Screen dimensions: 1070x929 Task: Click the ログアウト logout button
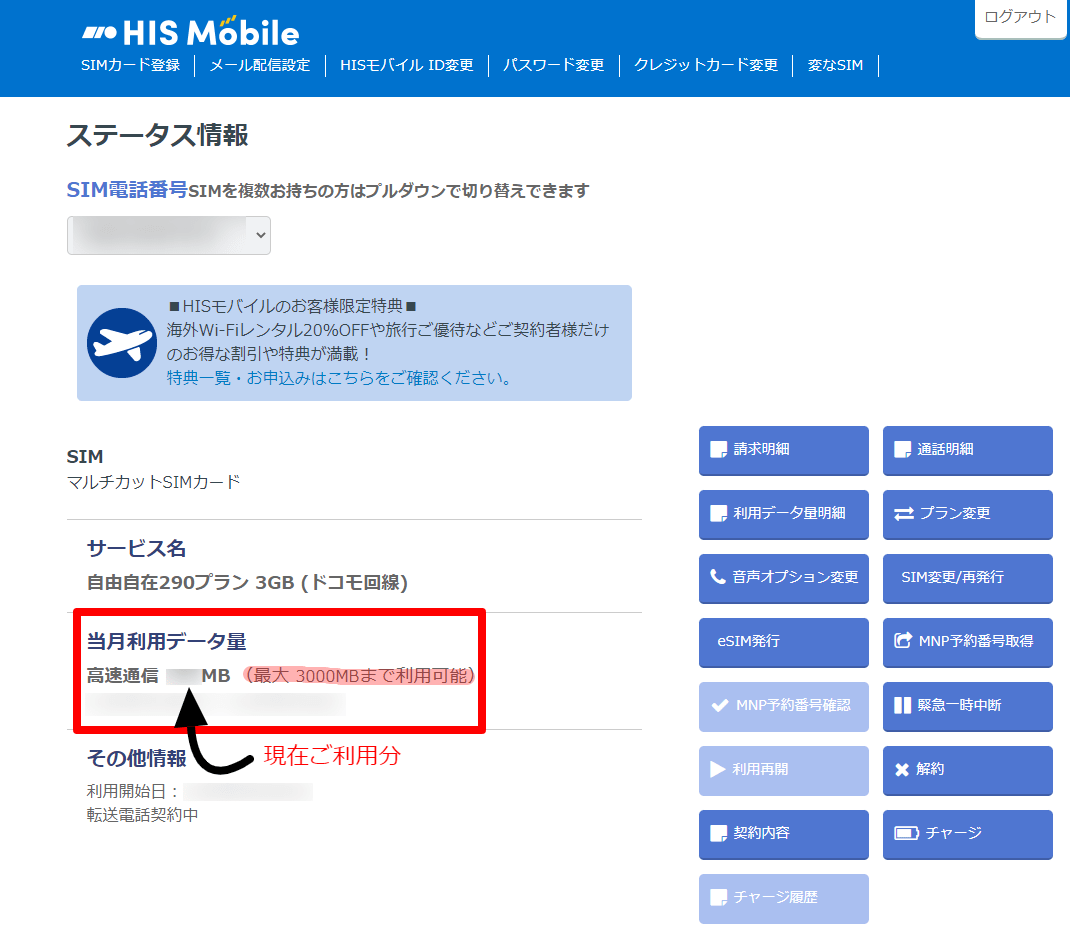tap(1020, 17)
